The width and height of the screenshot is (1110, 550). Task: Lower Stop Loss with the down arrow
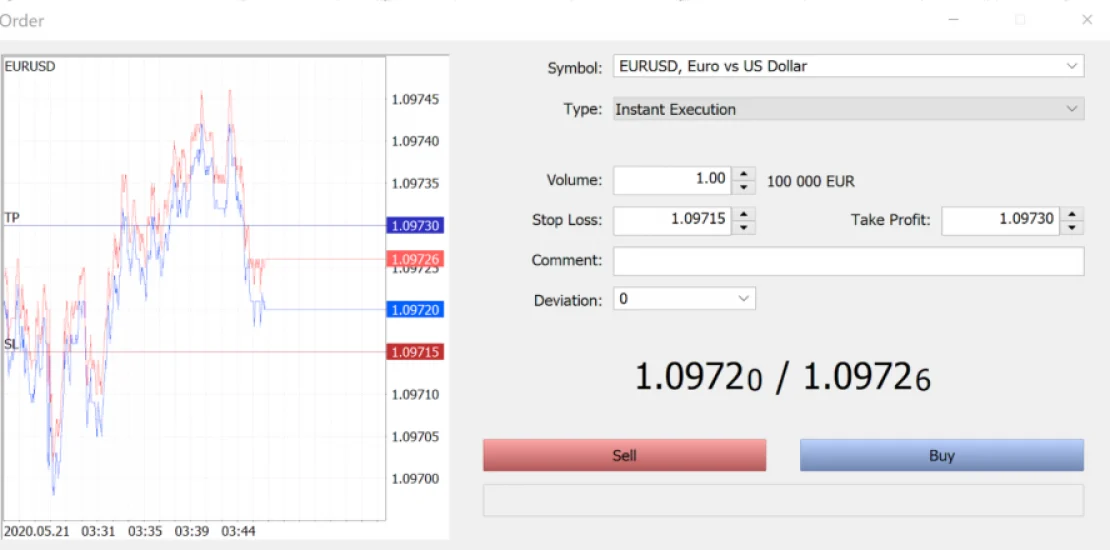click(x=744, y=227)
